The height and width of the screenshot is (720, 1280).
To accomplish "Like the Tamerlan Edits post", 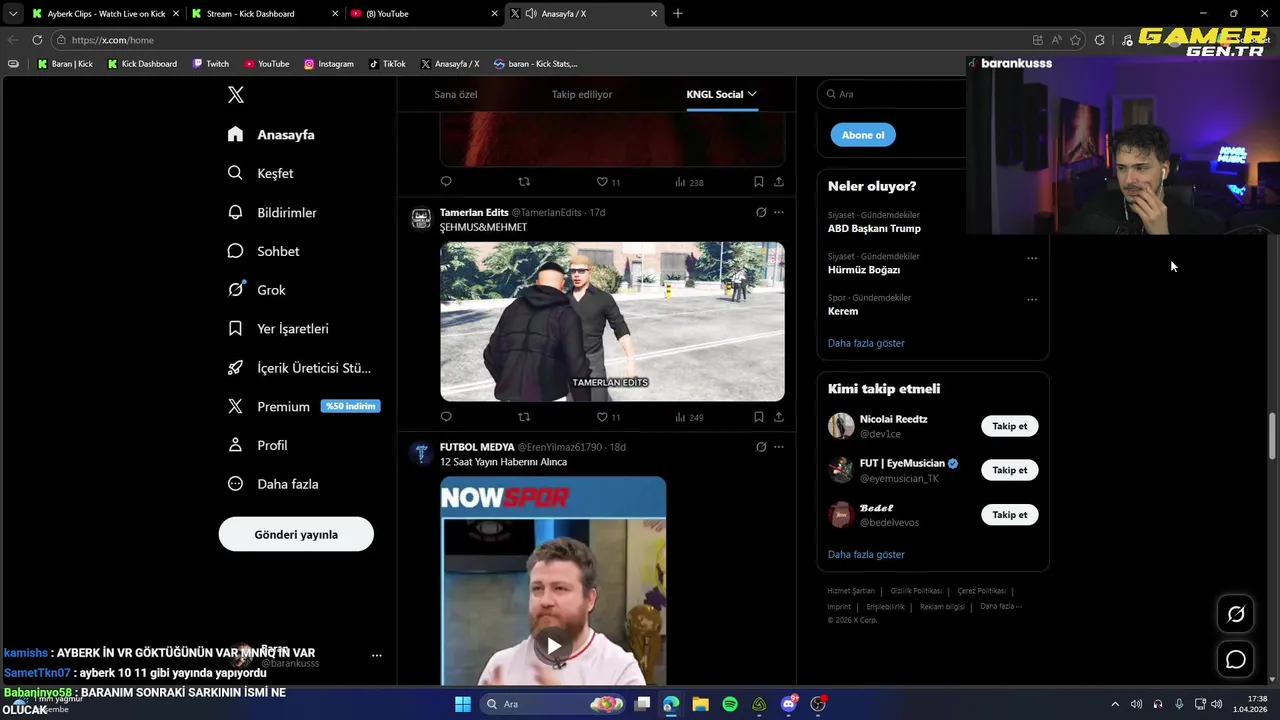I will pyautogui.click(x=608, y=417).
